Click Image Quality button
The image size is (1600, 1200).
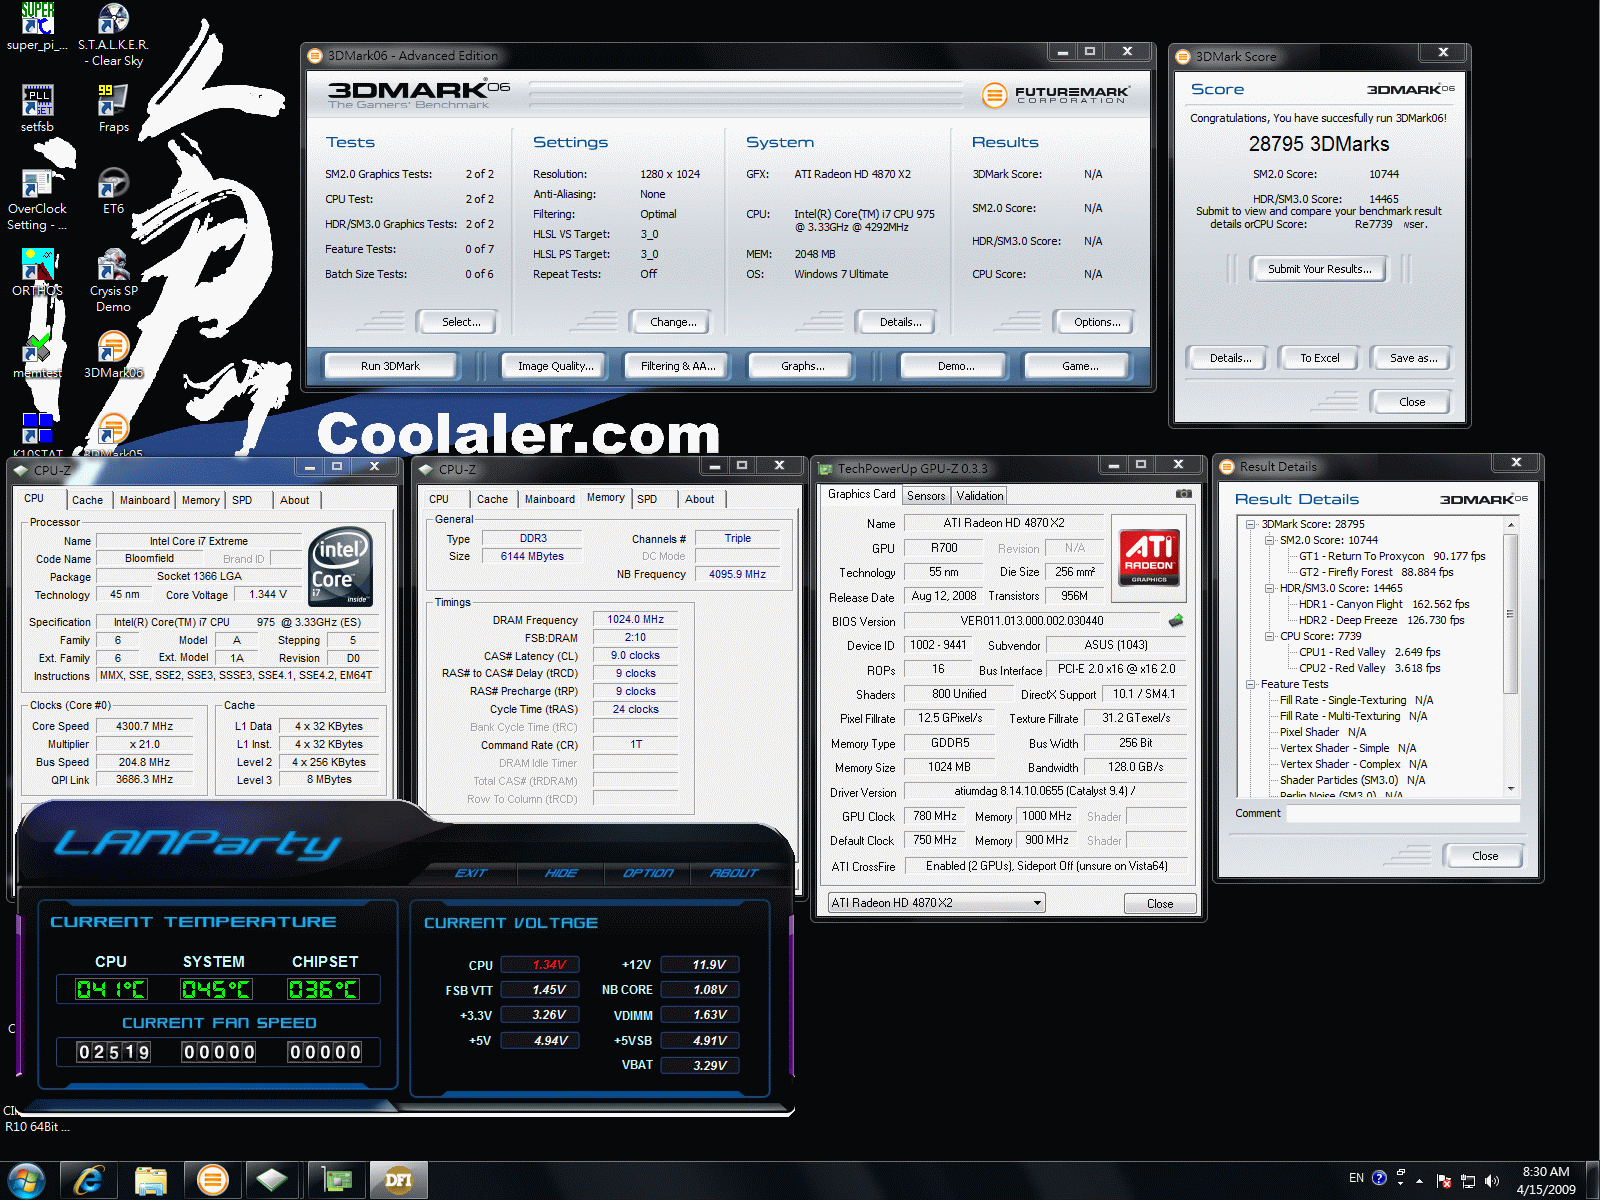(556, 366)
